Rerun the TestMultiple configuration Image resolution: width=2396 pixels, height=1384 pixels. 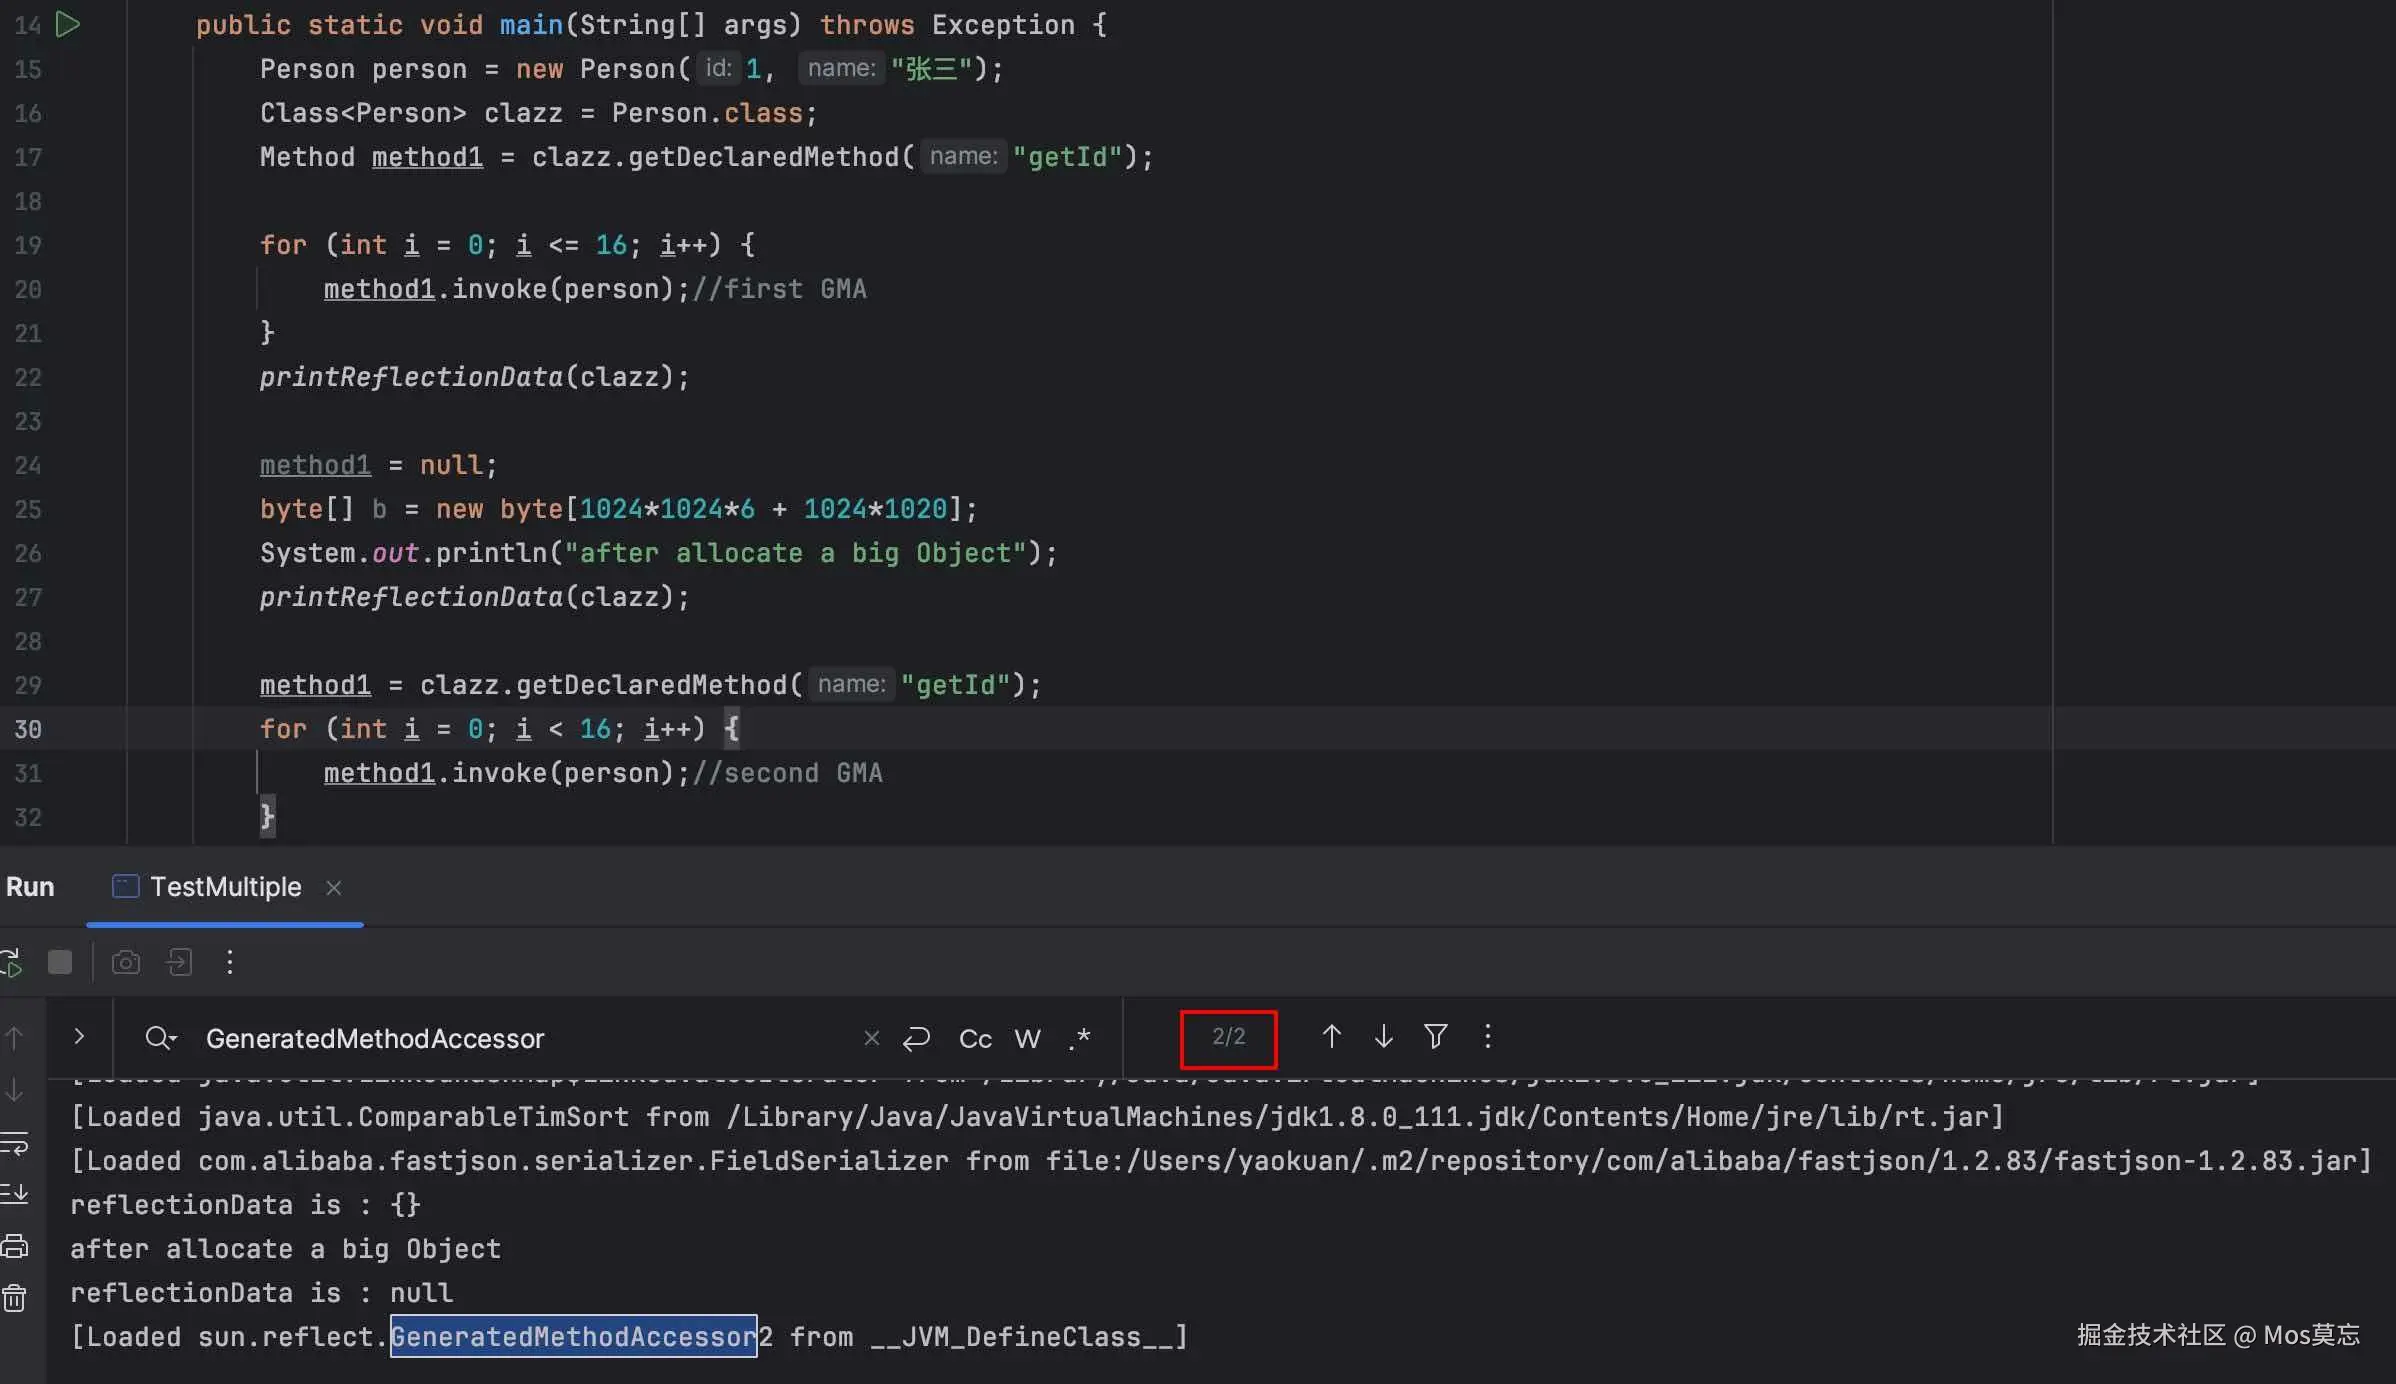point(10,963)
